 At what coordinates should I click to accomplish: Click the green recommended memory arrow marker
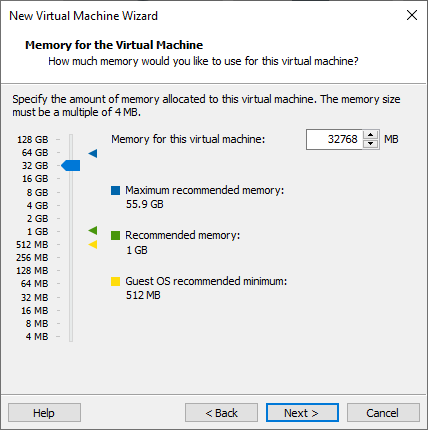(x=93, y=230)
